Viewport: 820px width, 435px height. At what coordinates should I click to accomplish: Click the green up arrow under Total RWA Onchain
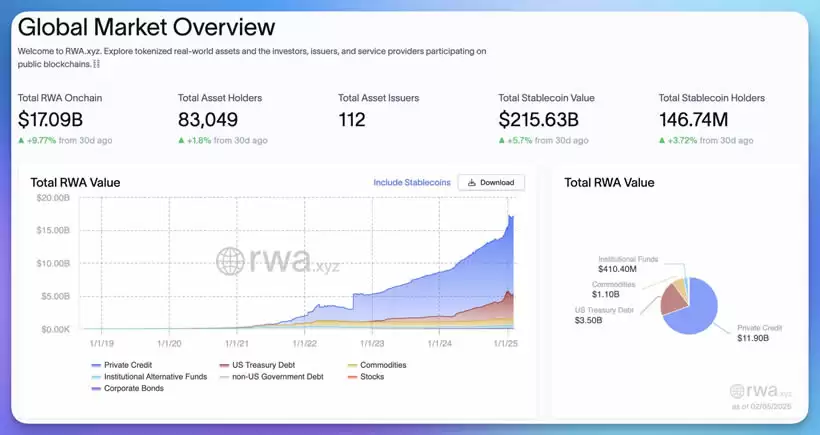coord(22,141)
